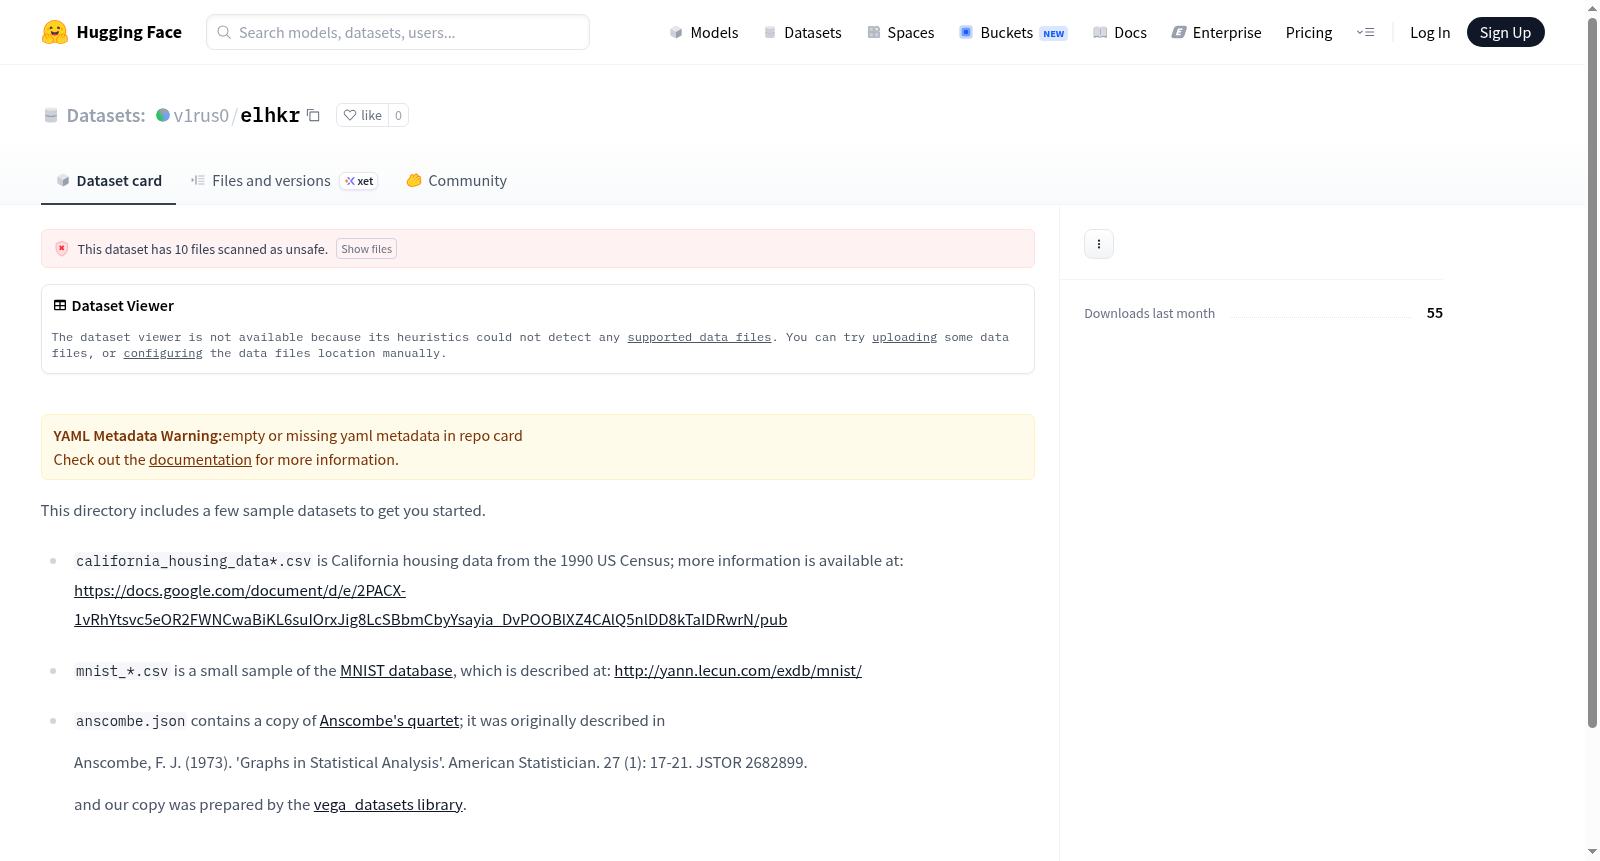
Task: Click the 'Datasets:' breadcrumb label
Action: point(106,115)
